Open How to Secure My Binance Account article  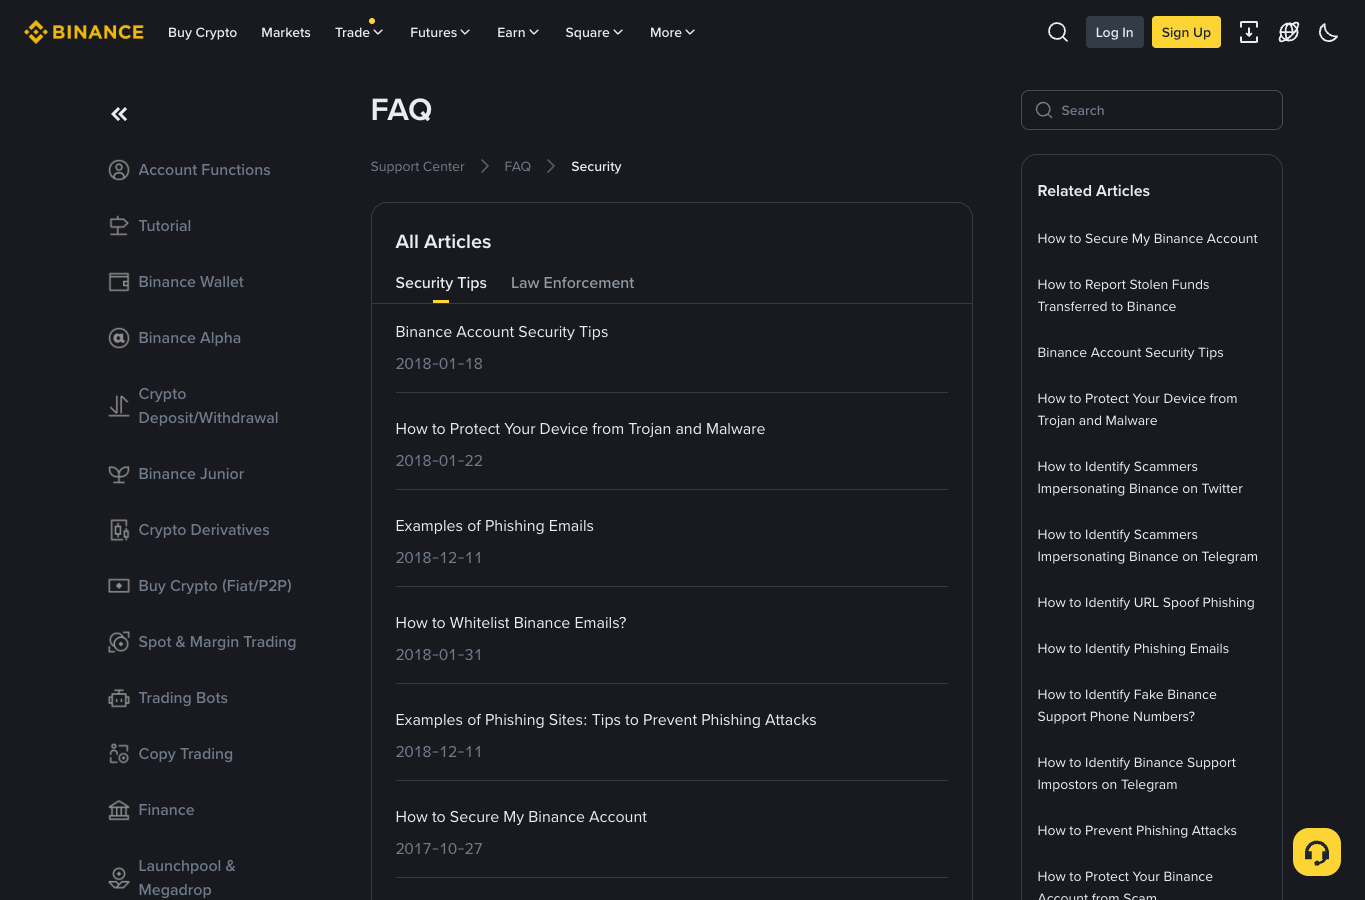click(521, 817)
